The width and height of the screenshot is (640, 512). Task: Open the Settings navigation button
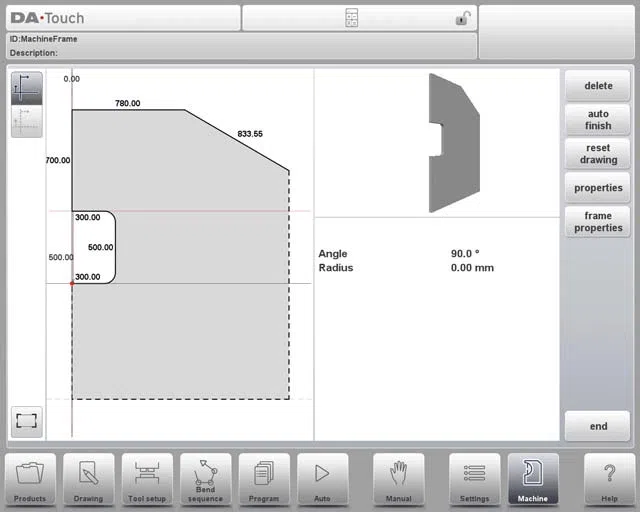[474, 479]
